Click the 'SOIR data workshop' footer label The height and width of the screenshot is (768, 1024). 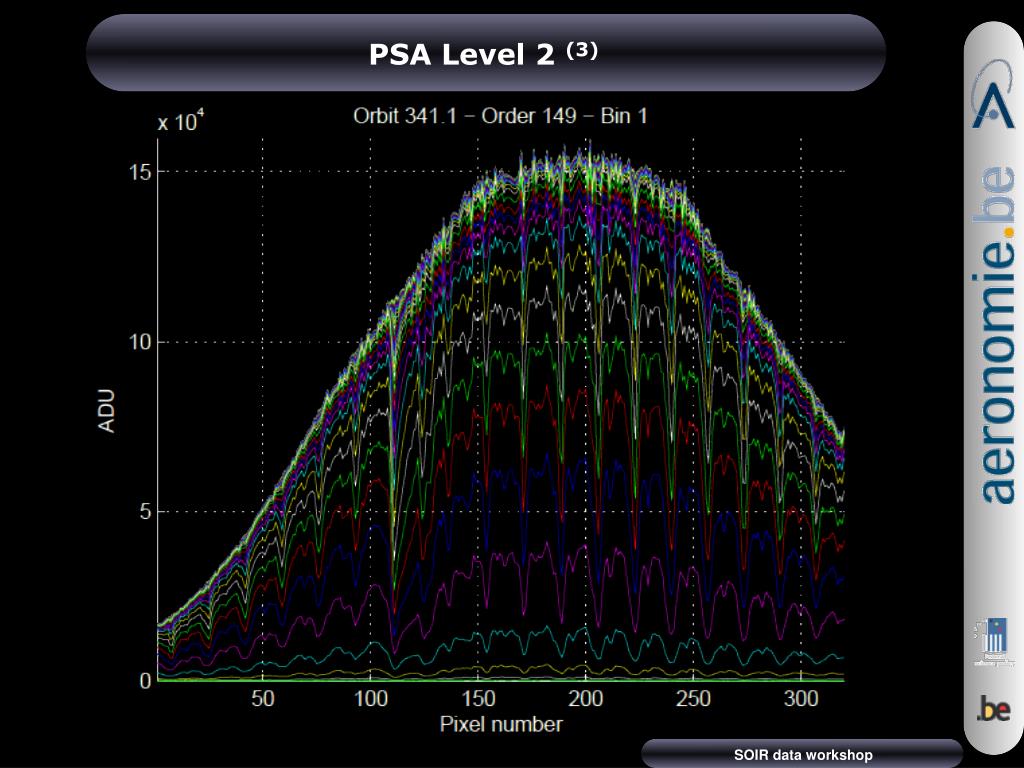coord(803,755)
